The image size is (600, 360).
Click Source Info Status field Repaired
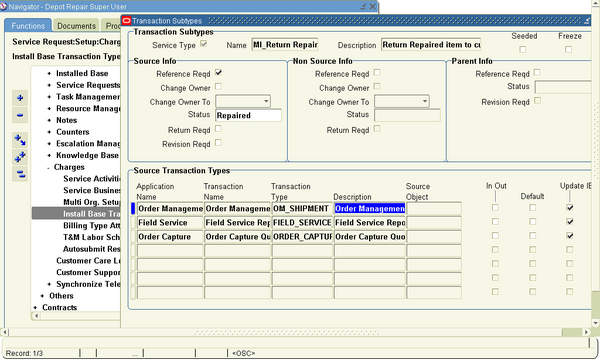pyautogui.click(x=248, y=115)
